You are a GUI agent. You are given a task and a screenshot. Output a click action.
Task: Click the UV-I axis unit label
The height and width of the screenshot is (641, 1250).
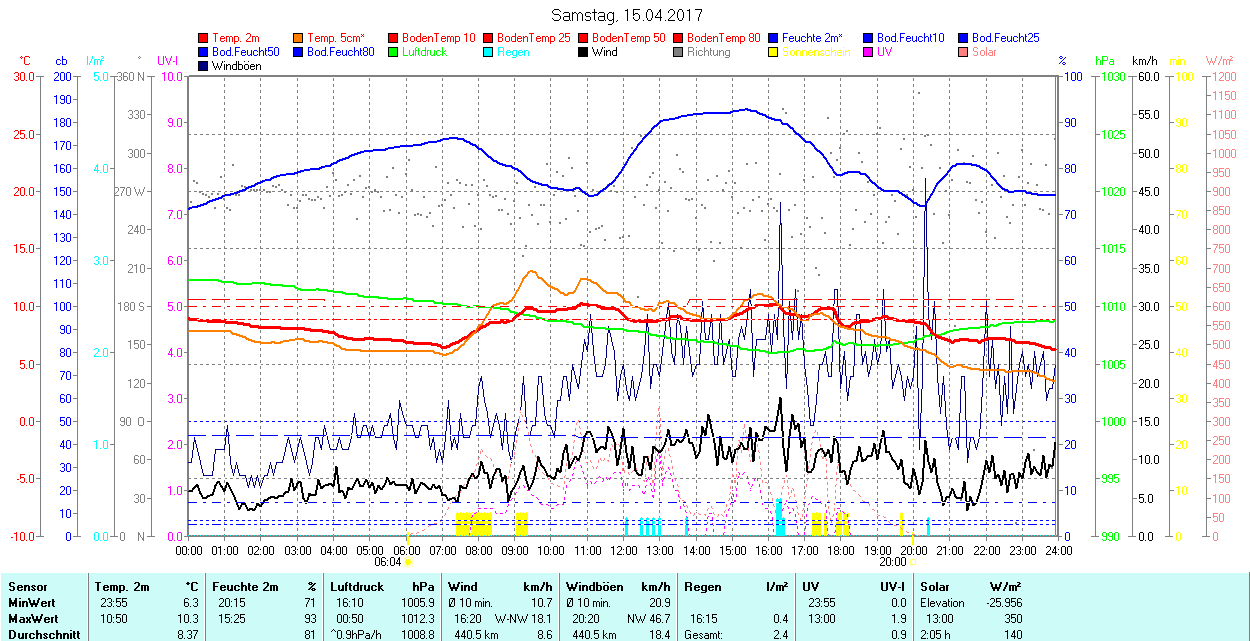(x=168, y=61)
